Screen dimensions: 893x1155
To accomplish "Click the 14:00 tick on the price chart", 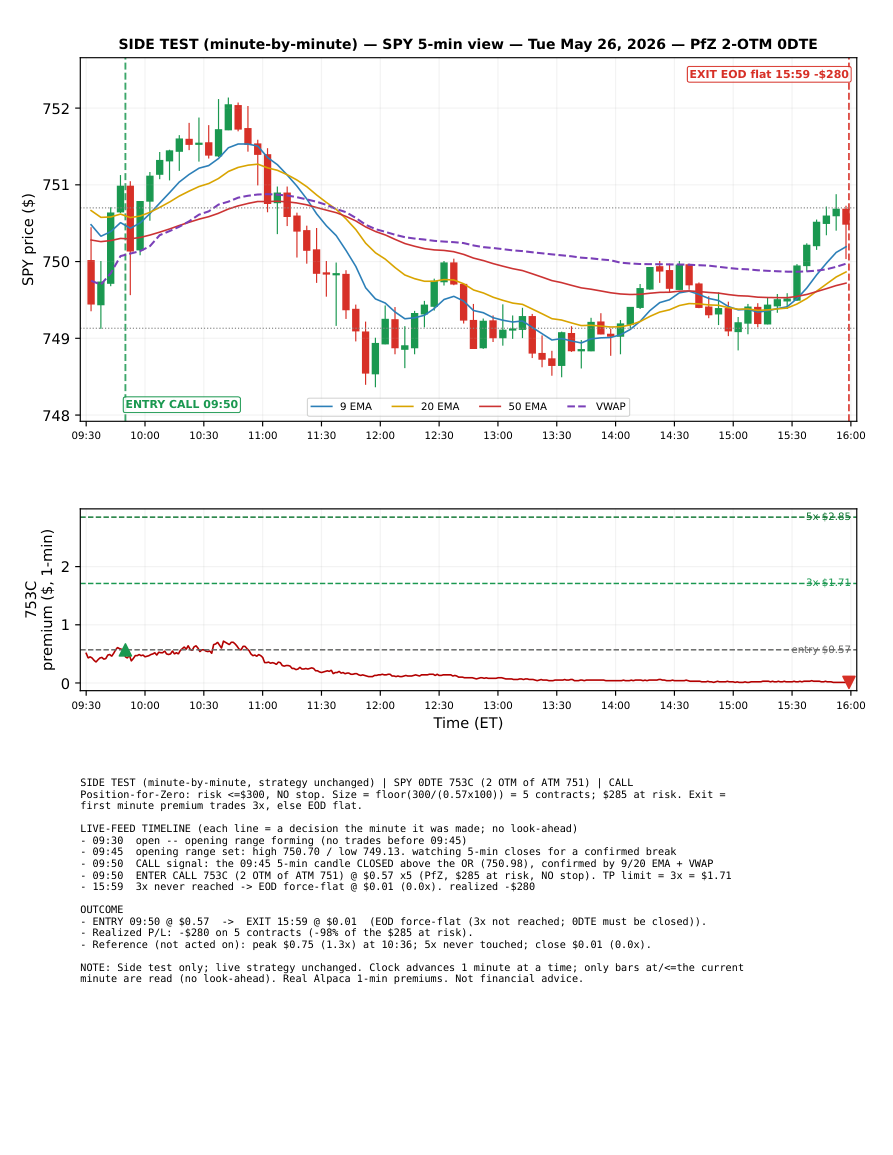I will [x=615, y=435].
